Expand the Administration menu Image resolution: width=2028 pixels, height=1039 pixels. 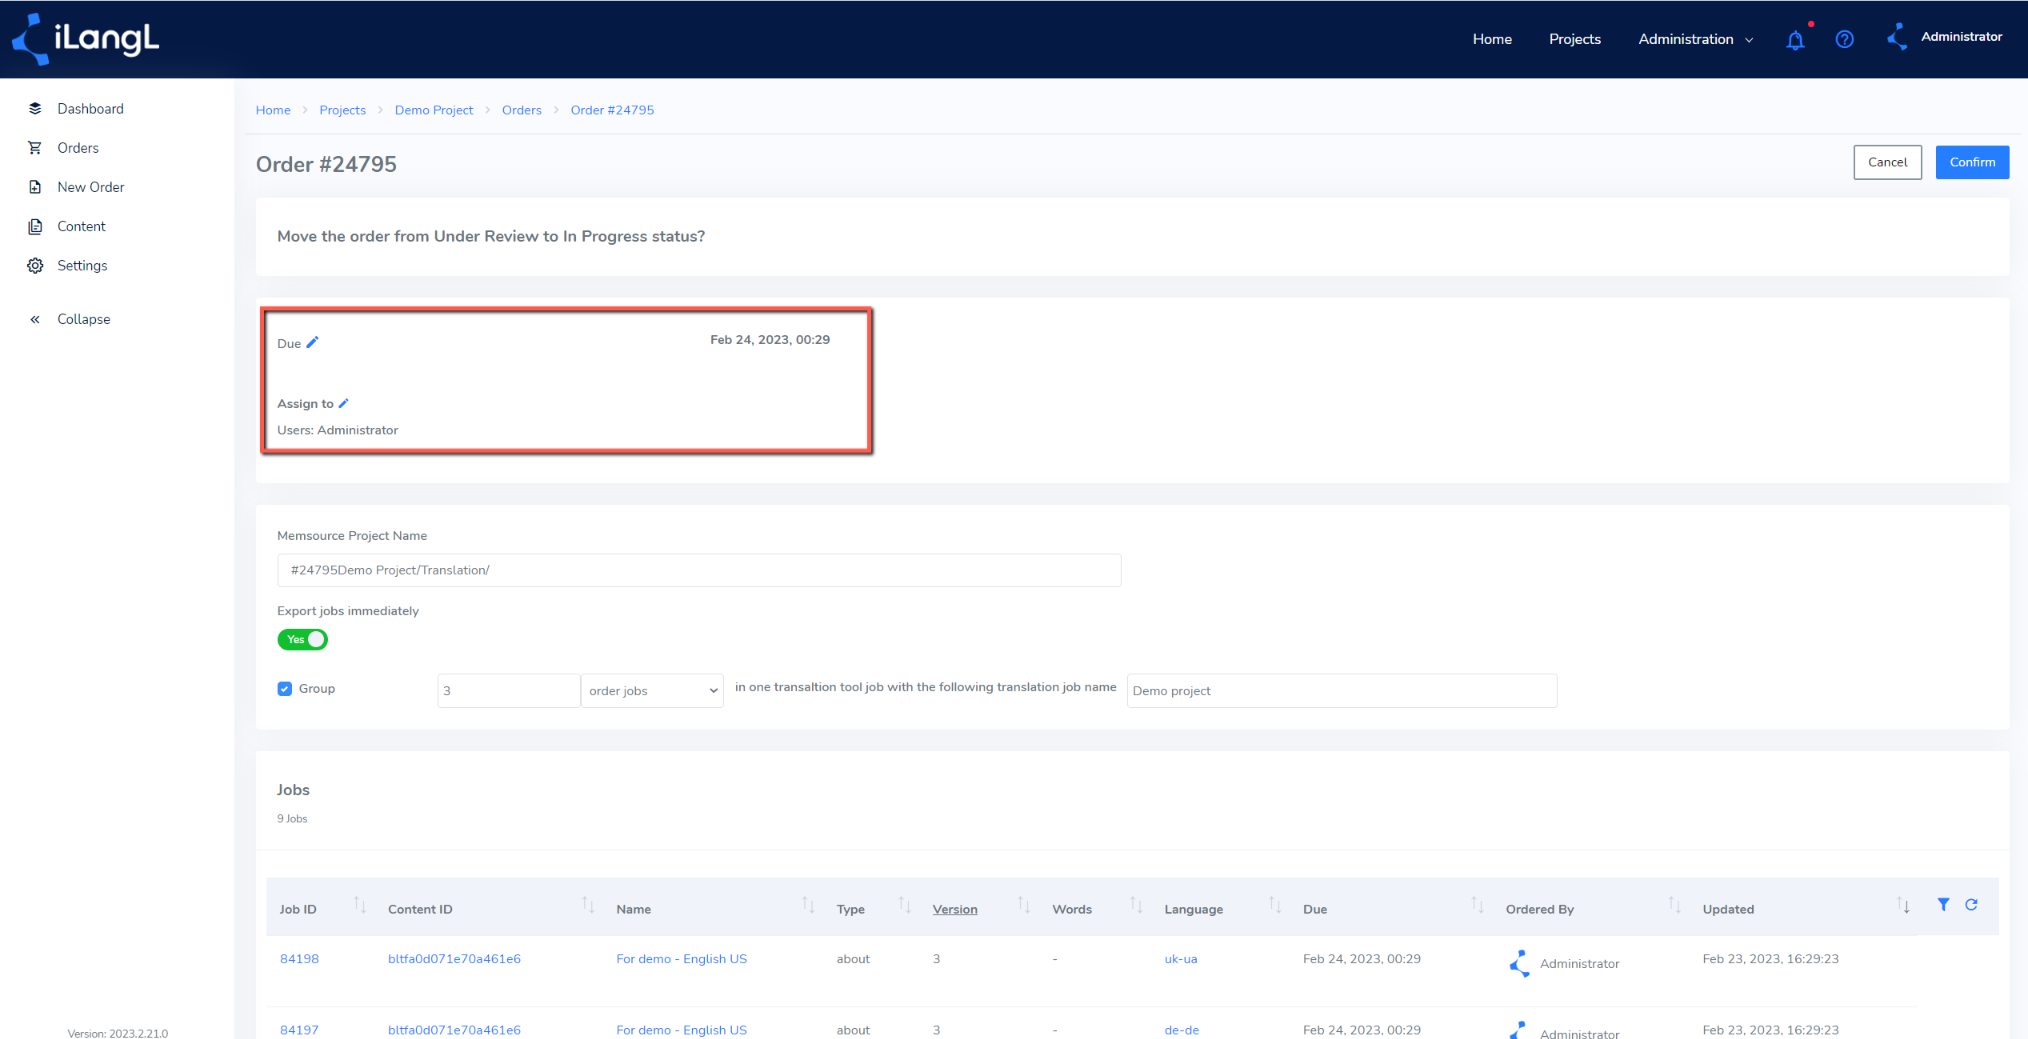(1695, 39)
